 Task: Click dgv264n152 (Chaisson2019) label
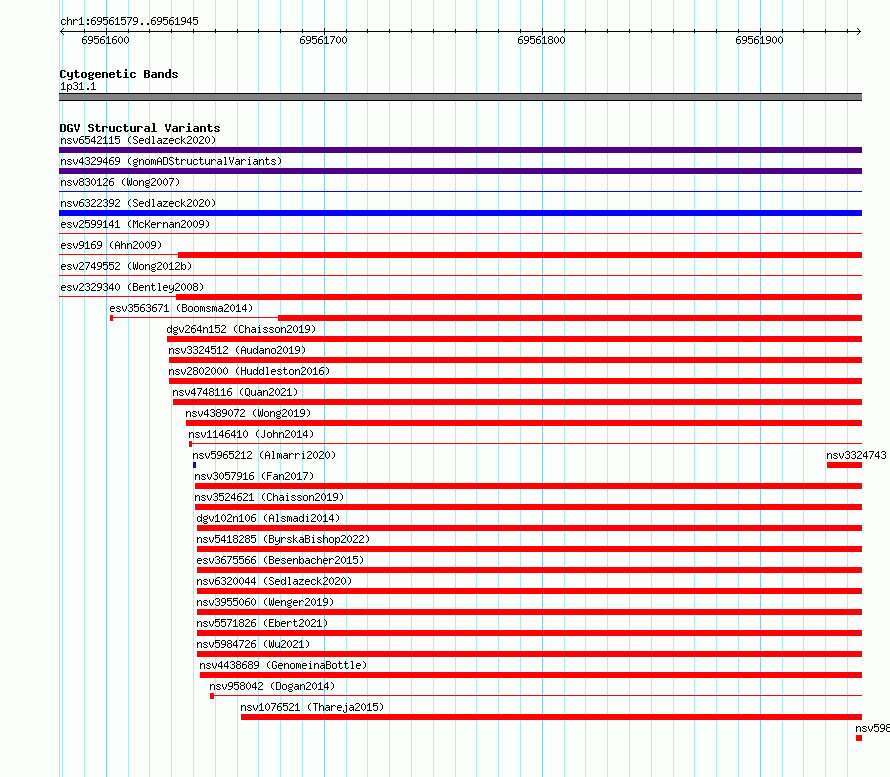click(x=241, y=329)
